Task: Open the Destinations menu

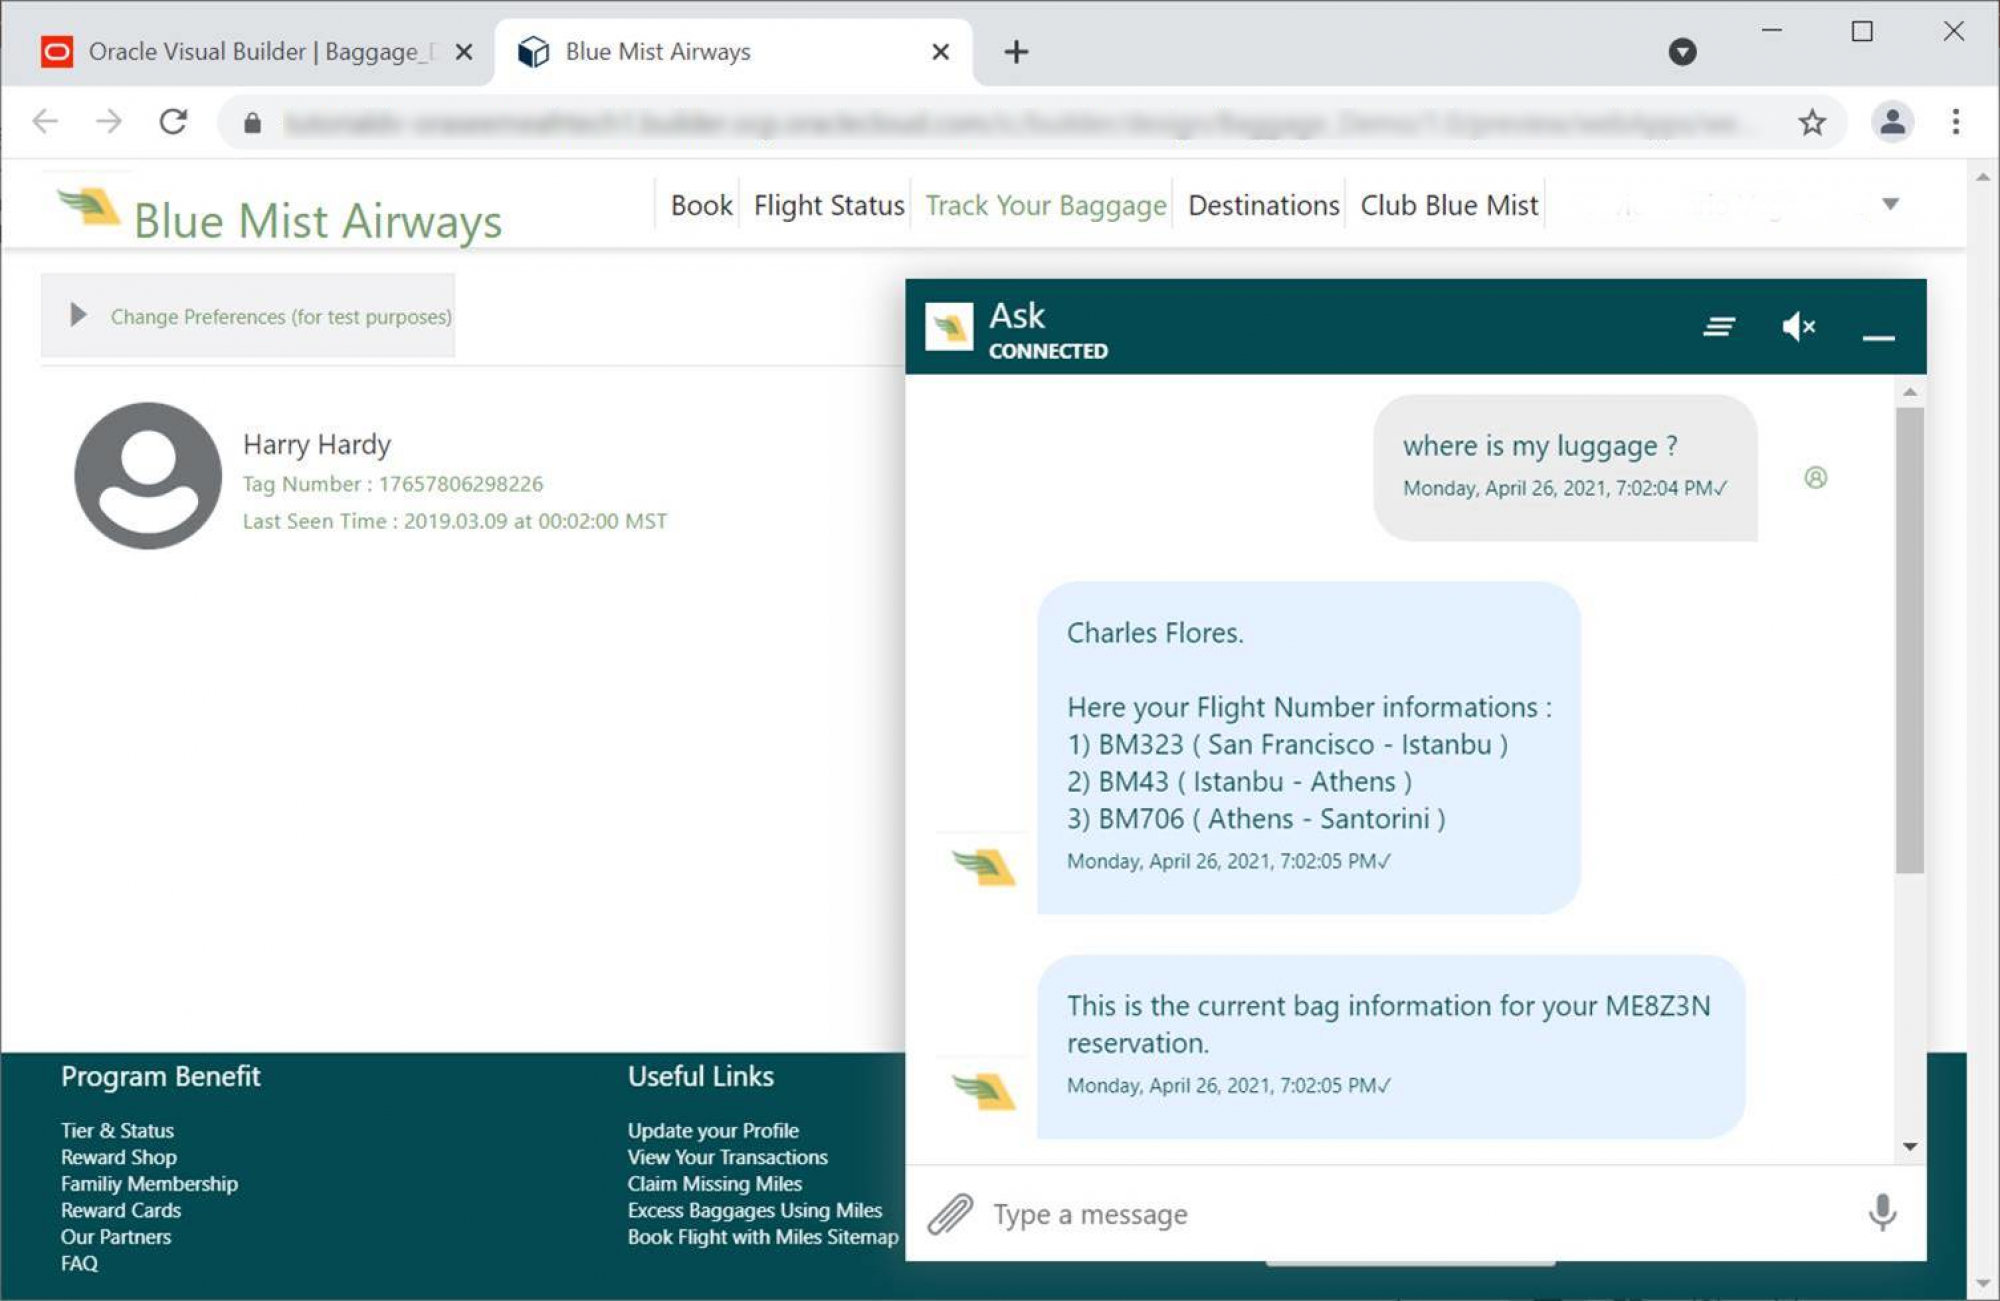Action: (x=1263, y=205)
